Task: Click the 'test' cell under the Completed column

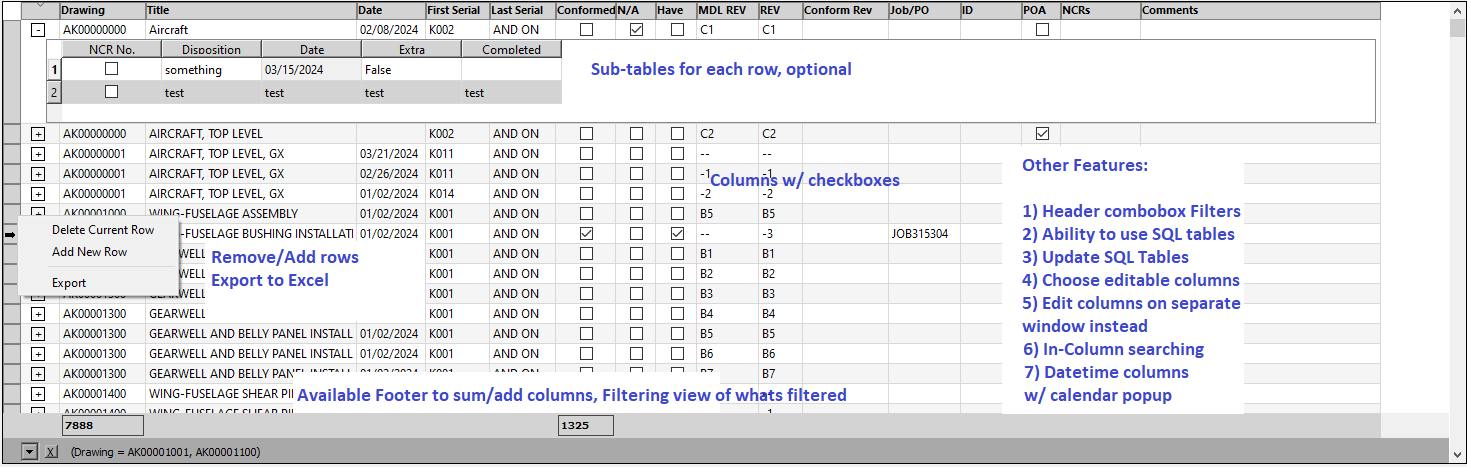Action: click(511, 92)
